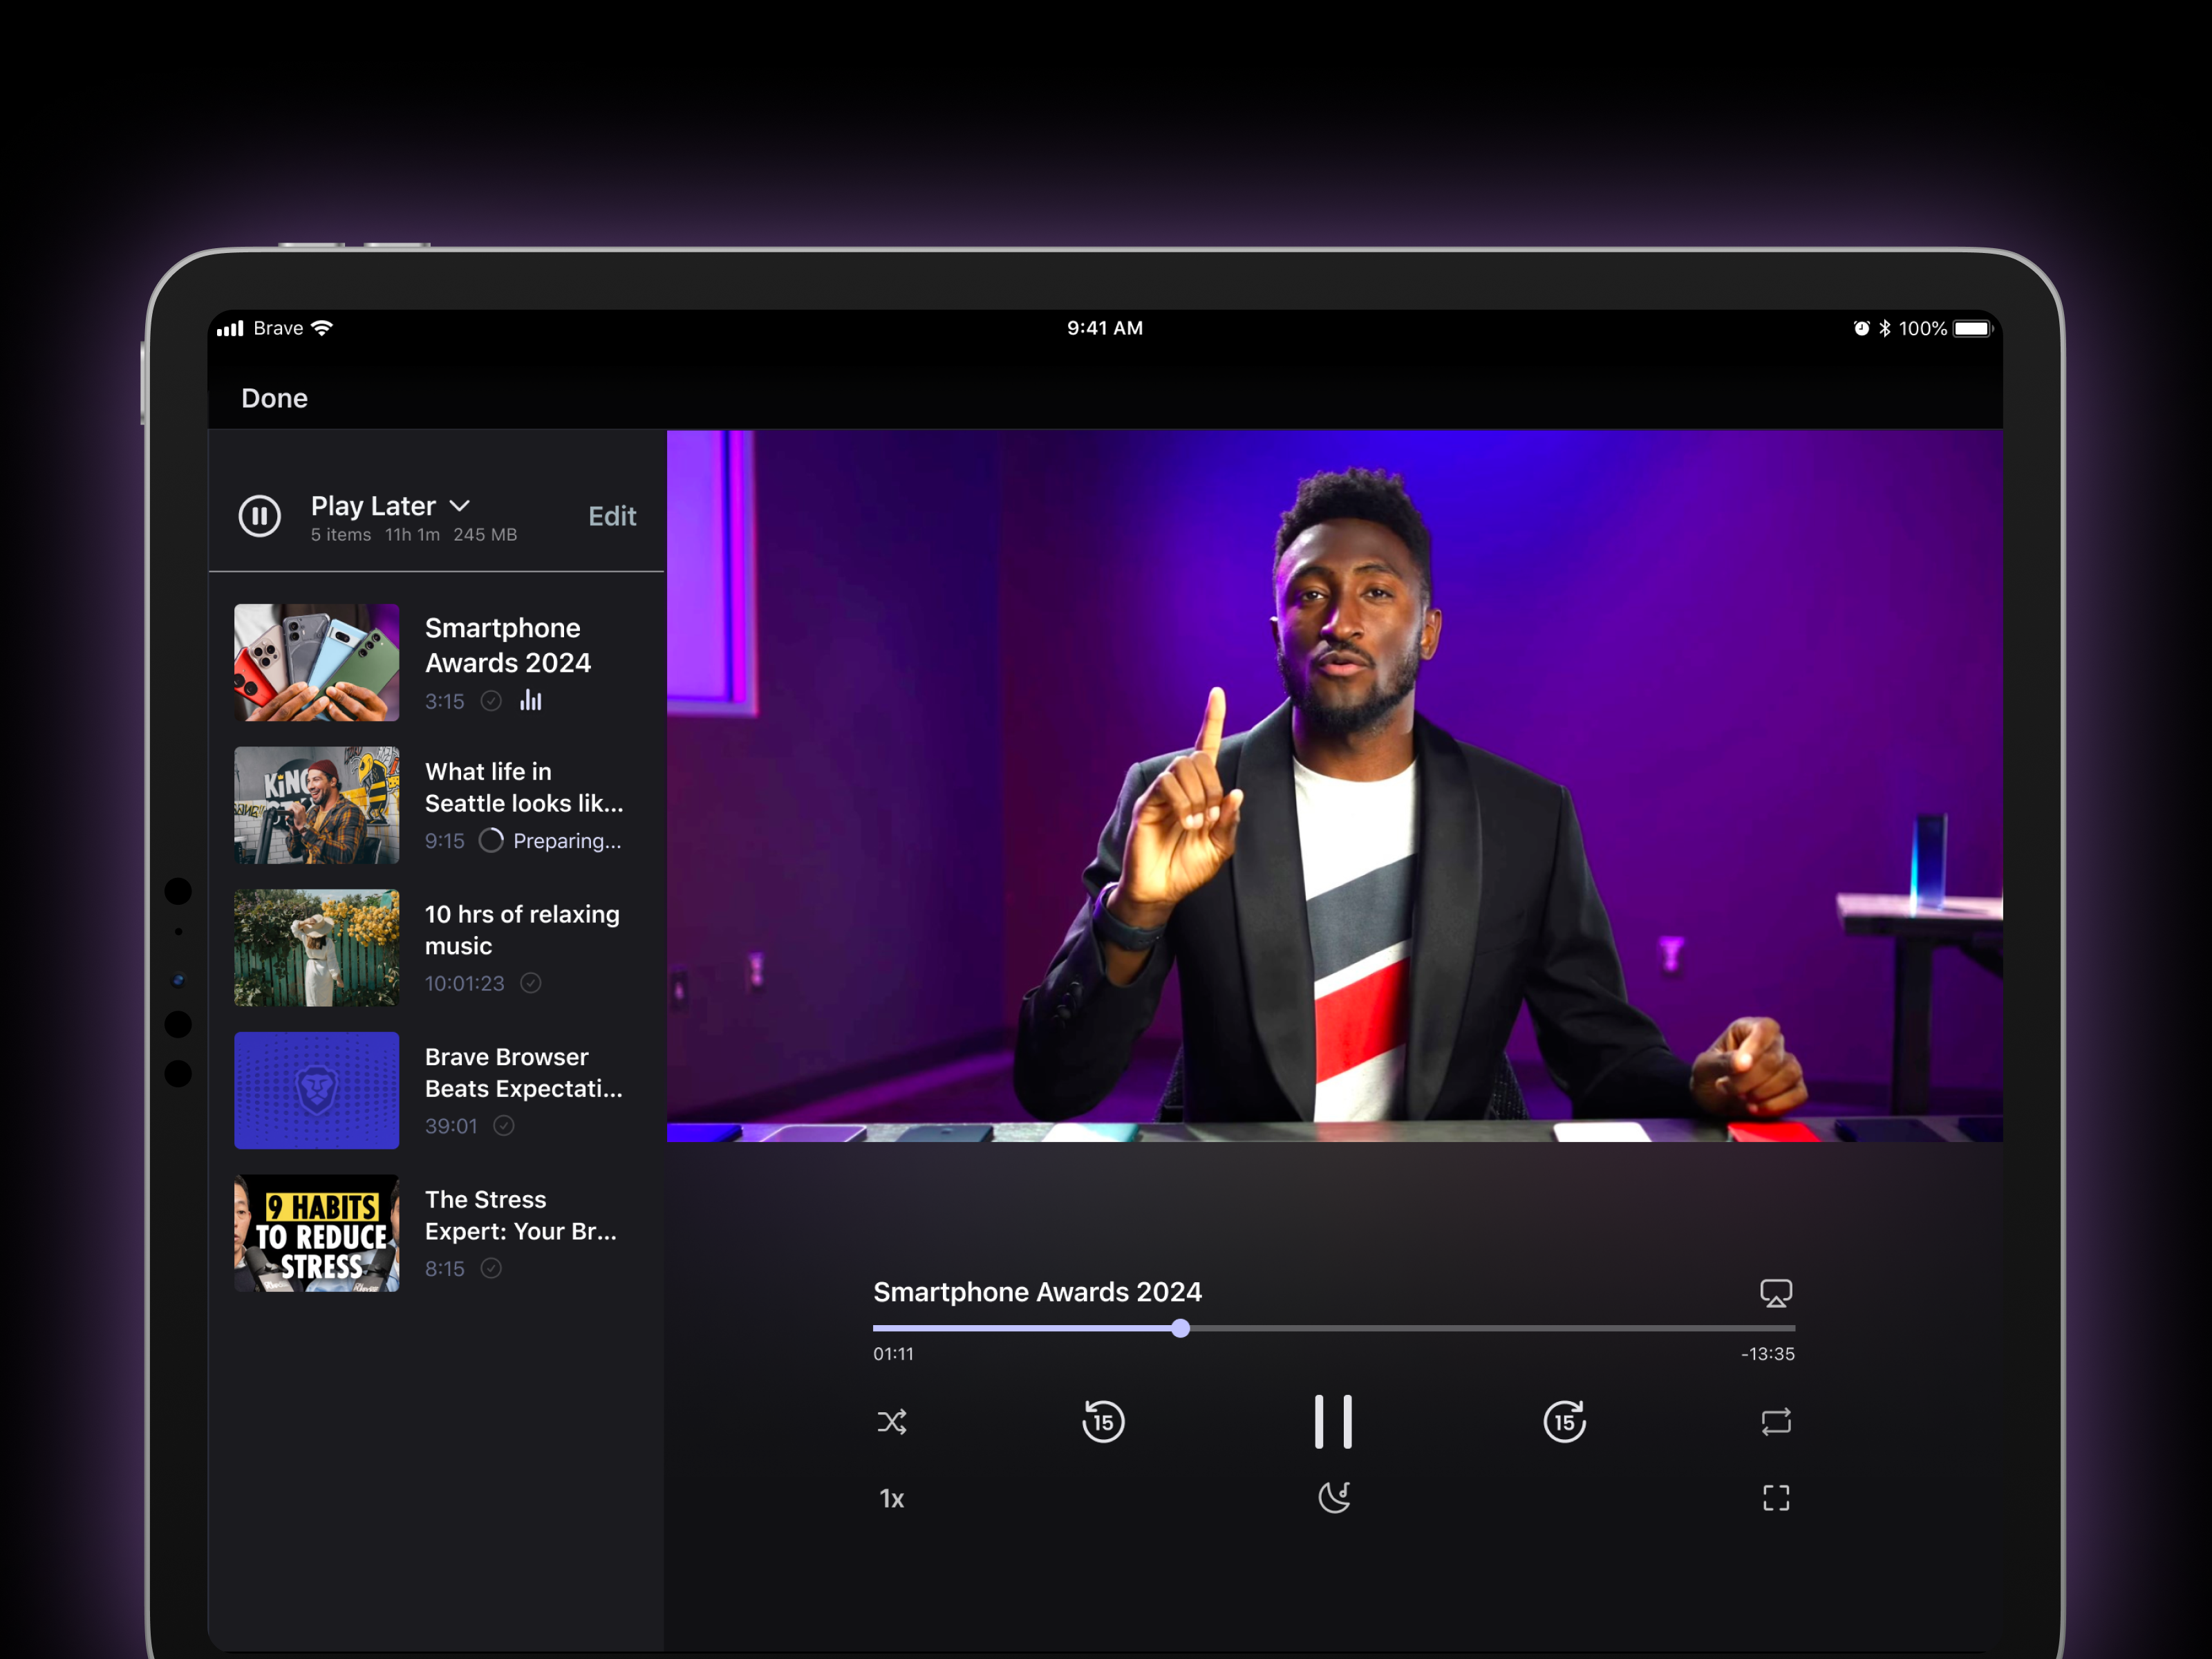Image resolution: width=2212 pixels, height=1659 pixels.
Task: Expand the Play Later playlist dropdown
Action: click(x=460, y=505)
